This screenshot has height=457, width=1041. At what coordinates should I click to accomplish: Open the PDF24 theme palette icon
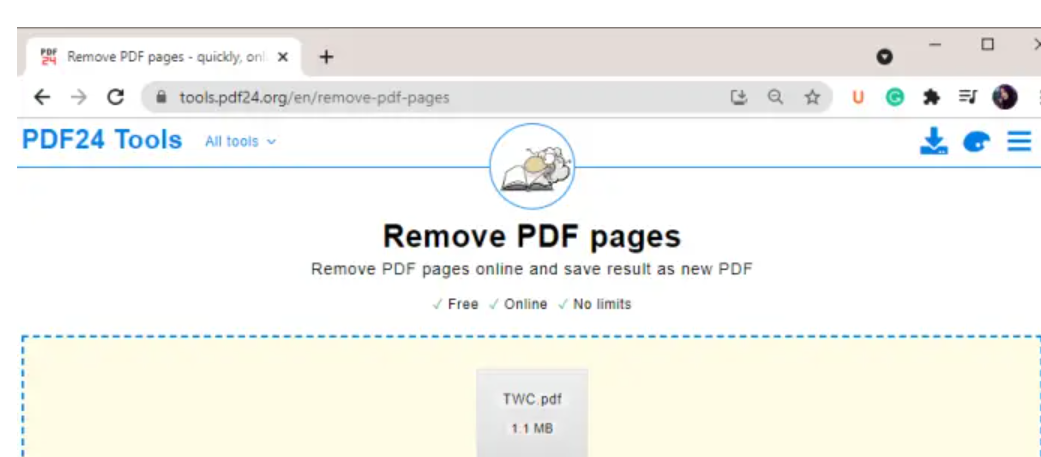[x=977, y=141]
